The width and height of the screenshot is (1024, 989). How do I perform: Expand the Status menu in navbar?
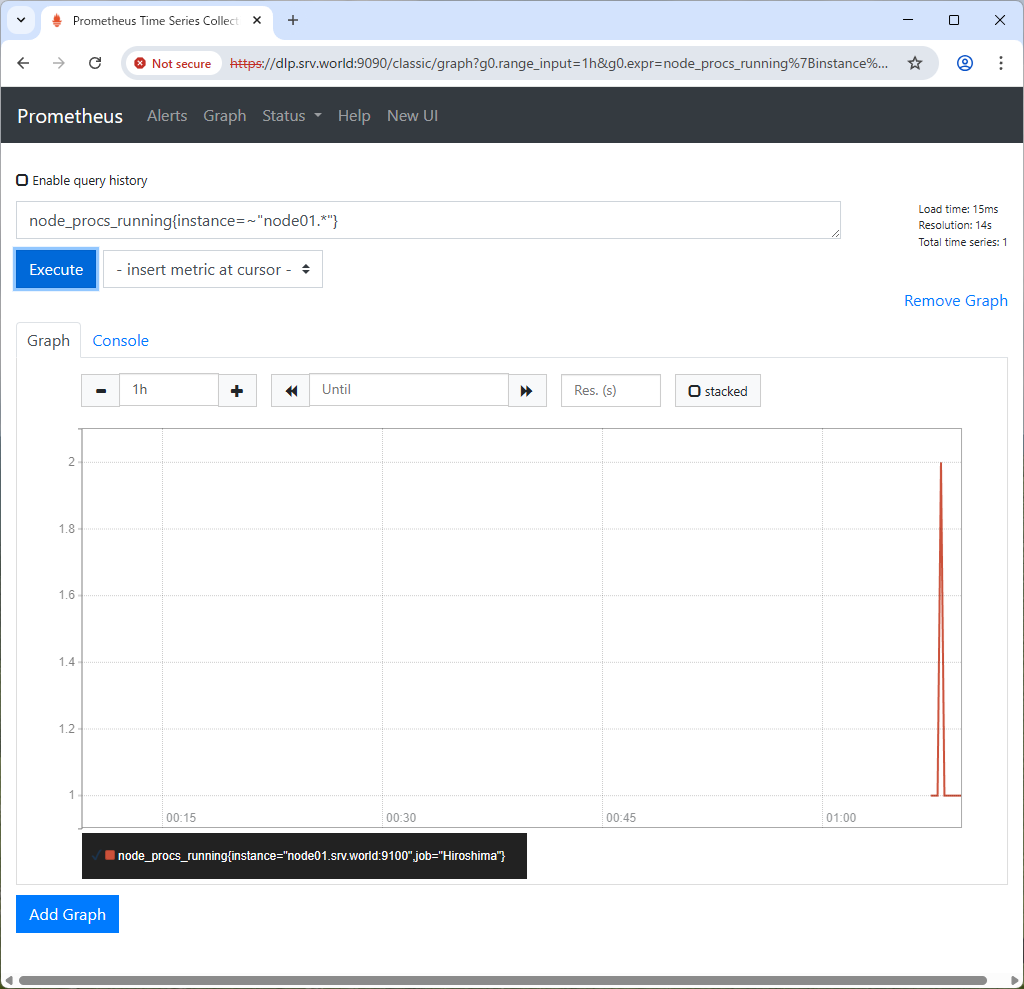pyautogui.click(x=292, y=116)
